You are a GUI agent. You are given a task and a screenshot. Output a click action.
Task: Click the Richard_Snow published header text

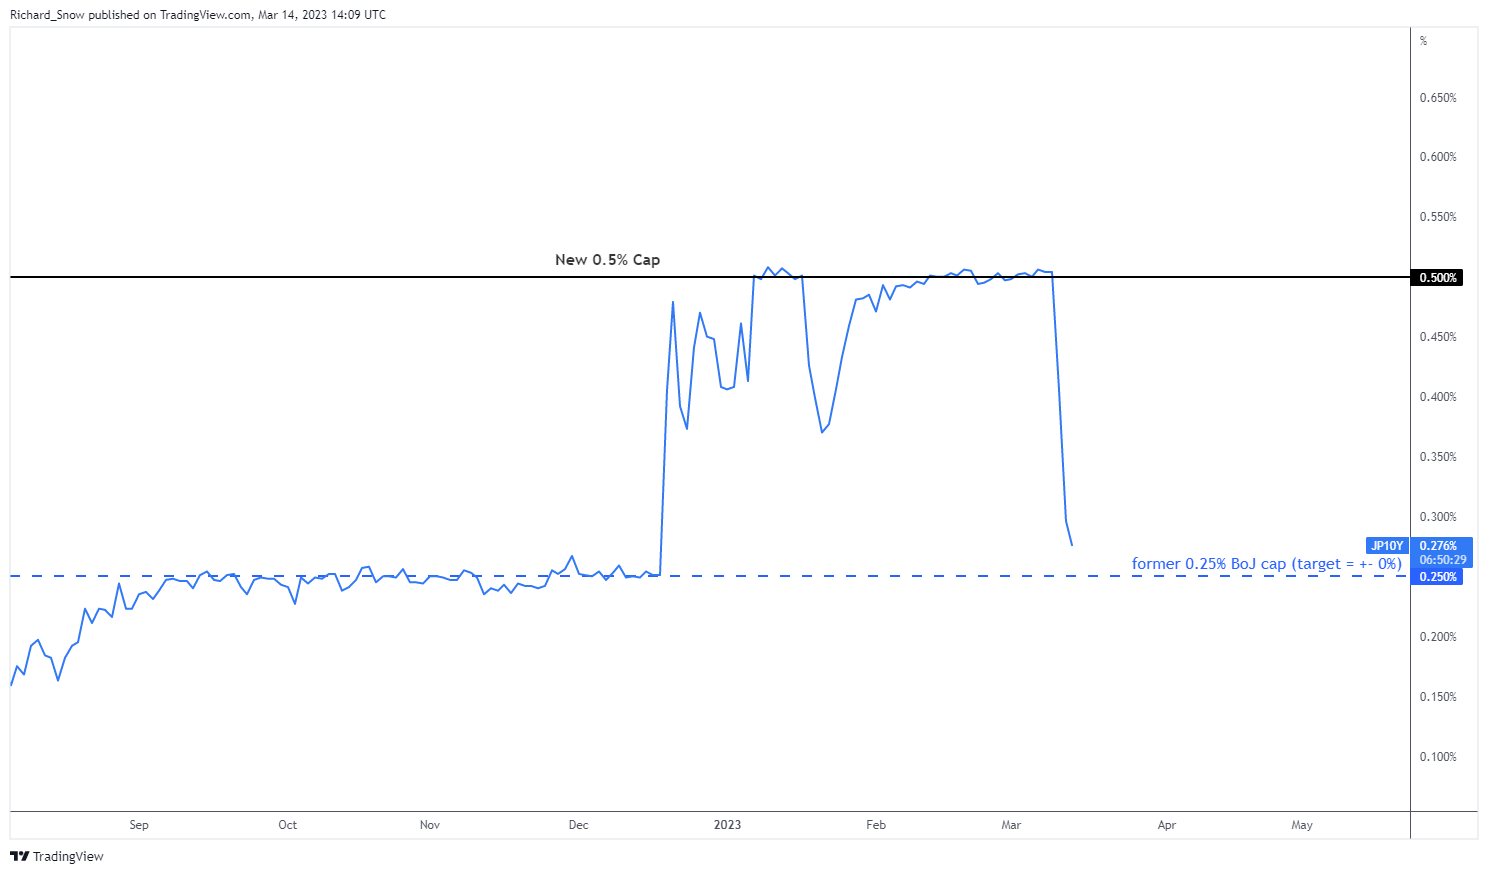[198, 15]
